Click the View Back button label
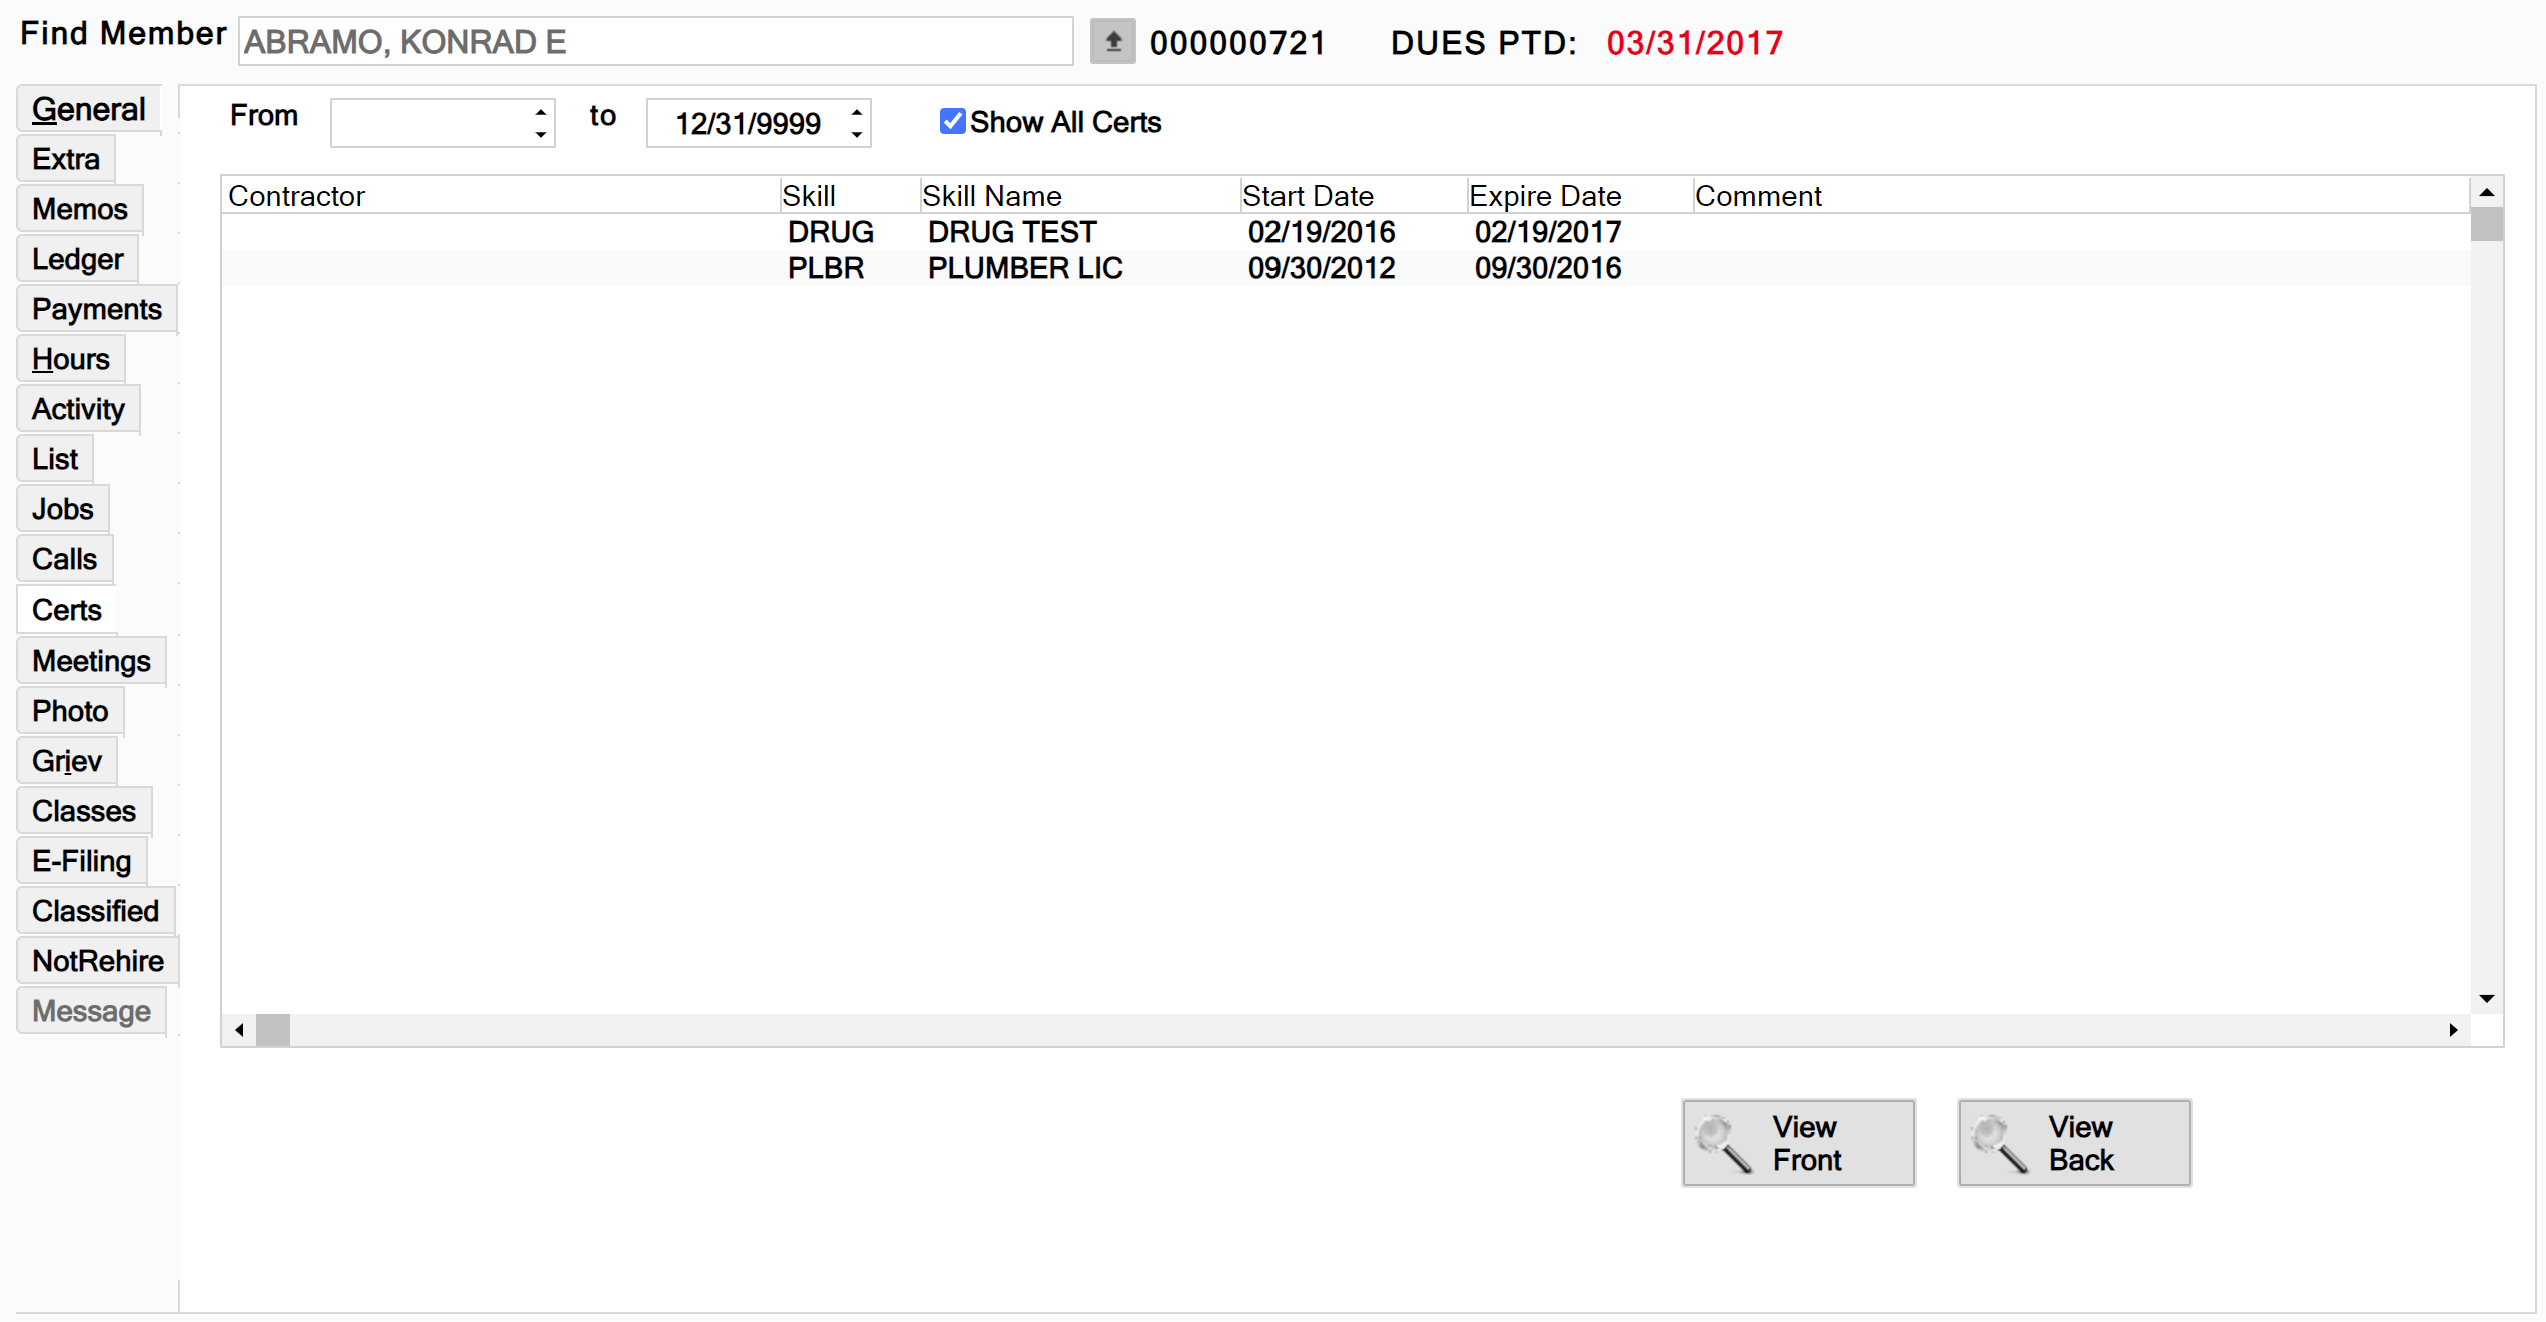Screen dimensions: 2546x1322 point(2080,1143)
